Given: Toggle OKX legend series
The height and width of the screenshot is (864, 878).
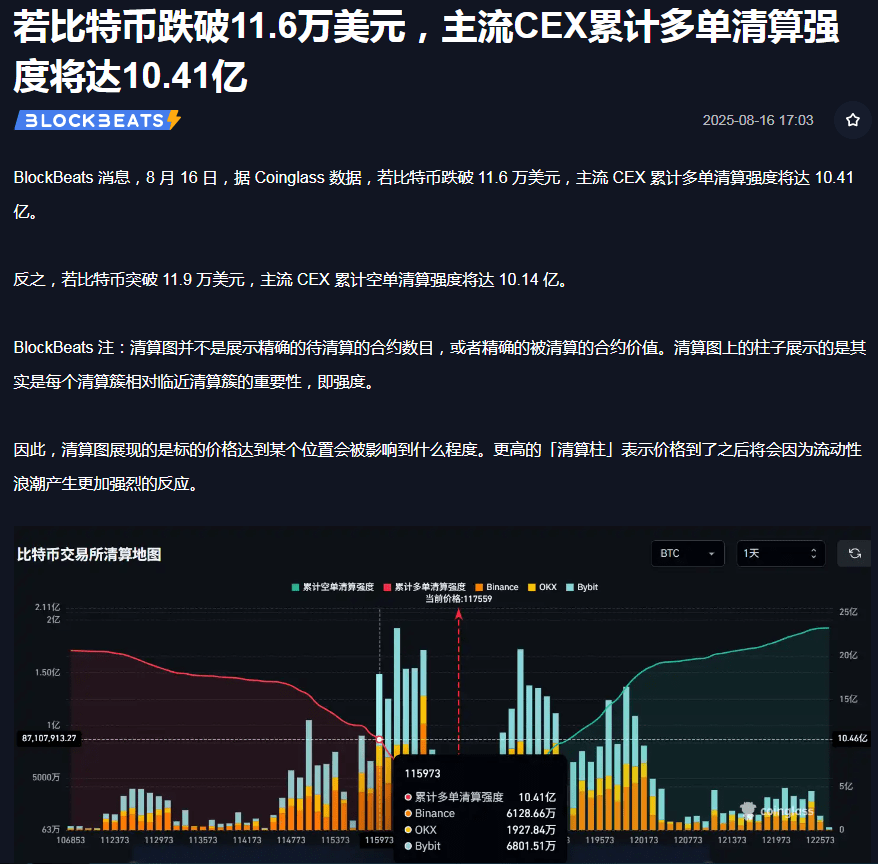Looking at the screenshot, I should pyautogui.click(x=542, y=587).
